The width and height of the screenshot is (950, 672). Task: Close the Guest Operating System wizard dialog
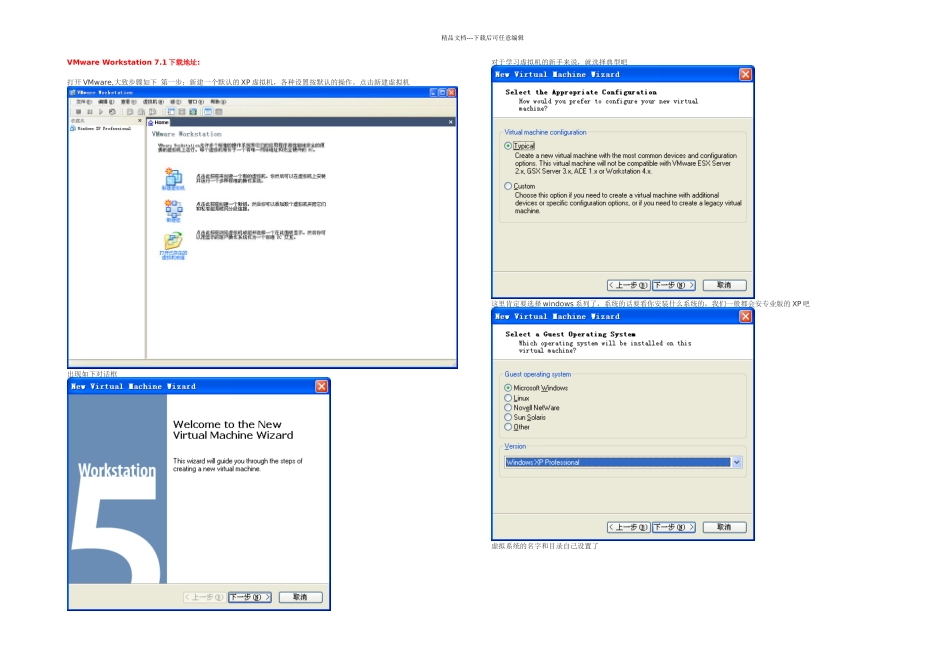point(746,316)
